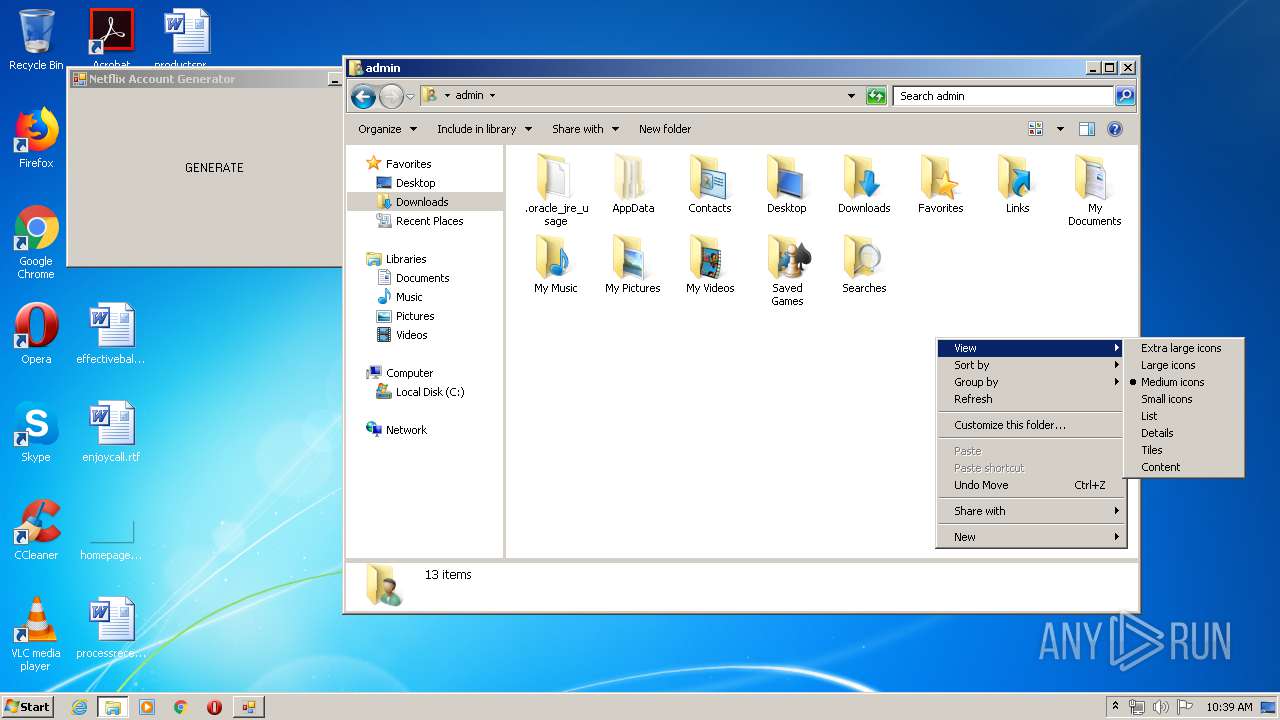Open enjoycall.rtf desktop file
The width and height of the screenshot is (1280, 720).
coord(111,432)
